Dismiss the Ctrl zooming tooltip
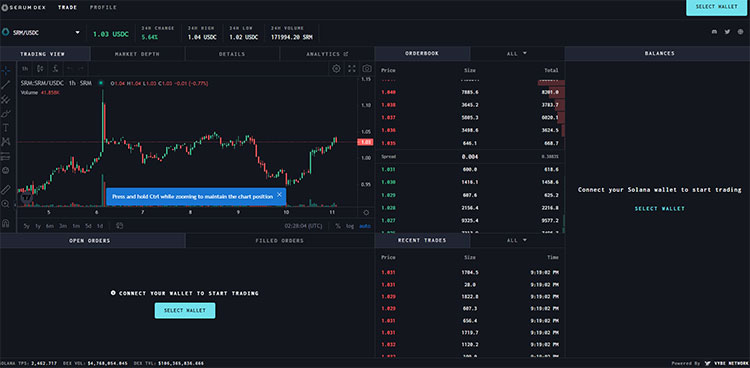The width and height of the screenshot is (750, 368). point(279,195)
